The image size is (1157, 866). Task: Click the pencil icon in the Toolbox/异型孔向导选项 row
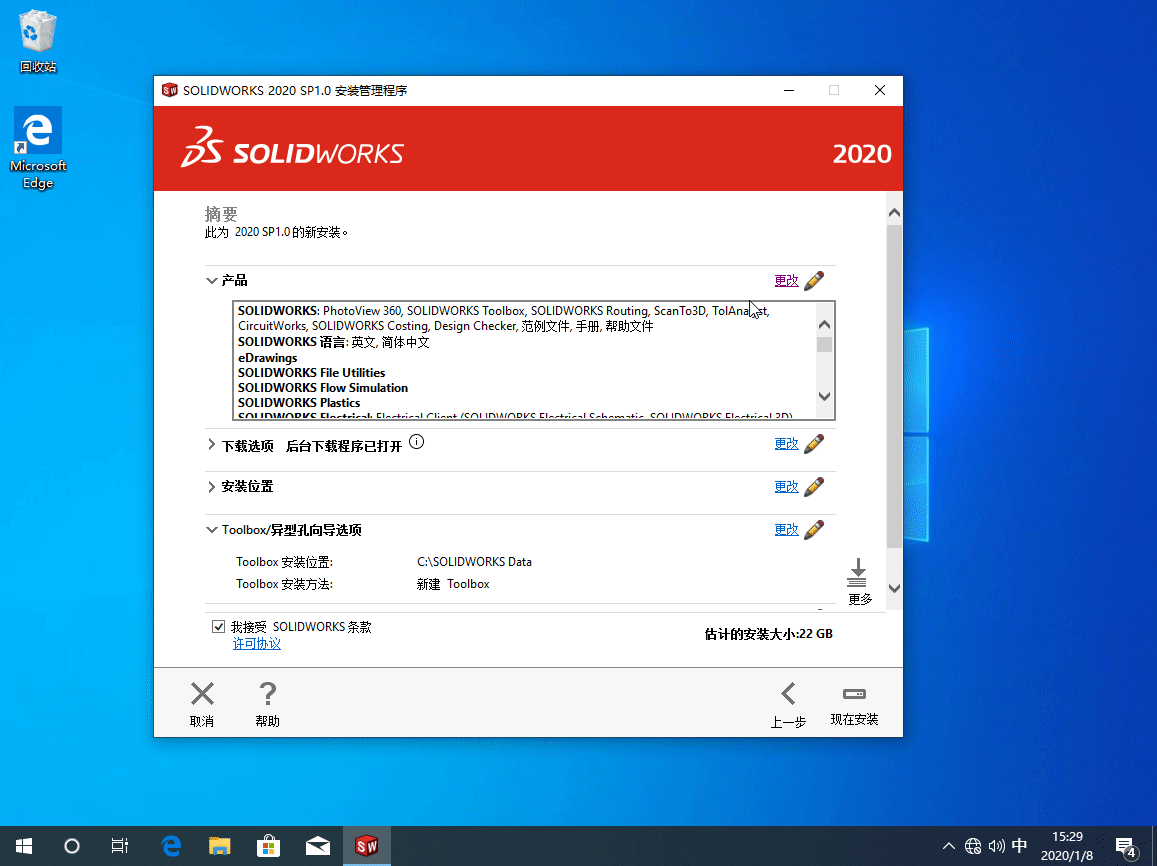click(814, 530)
